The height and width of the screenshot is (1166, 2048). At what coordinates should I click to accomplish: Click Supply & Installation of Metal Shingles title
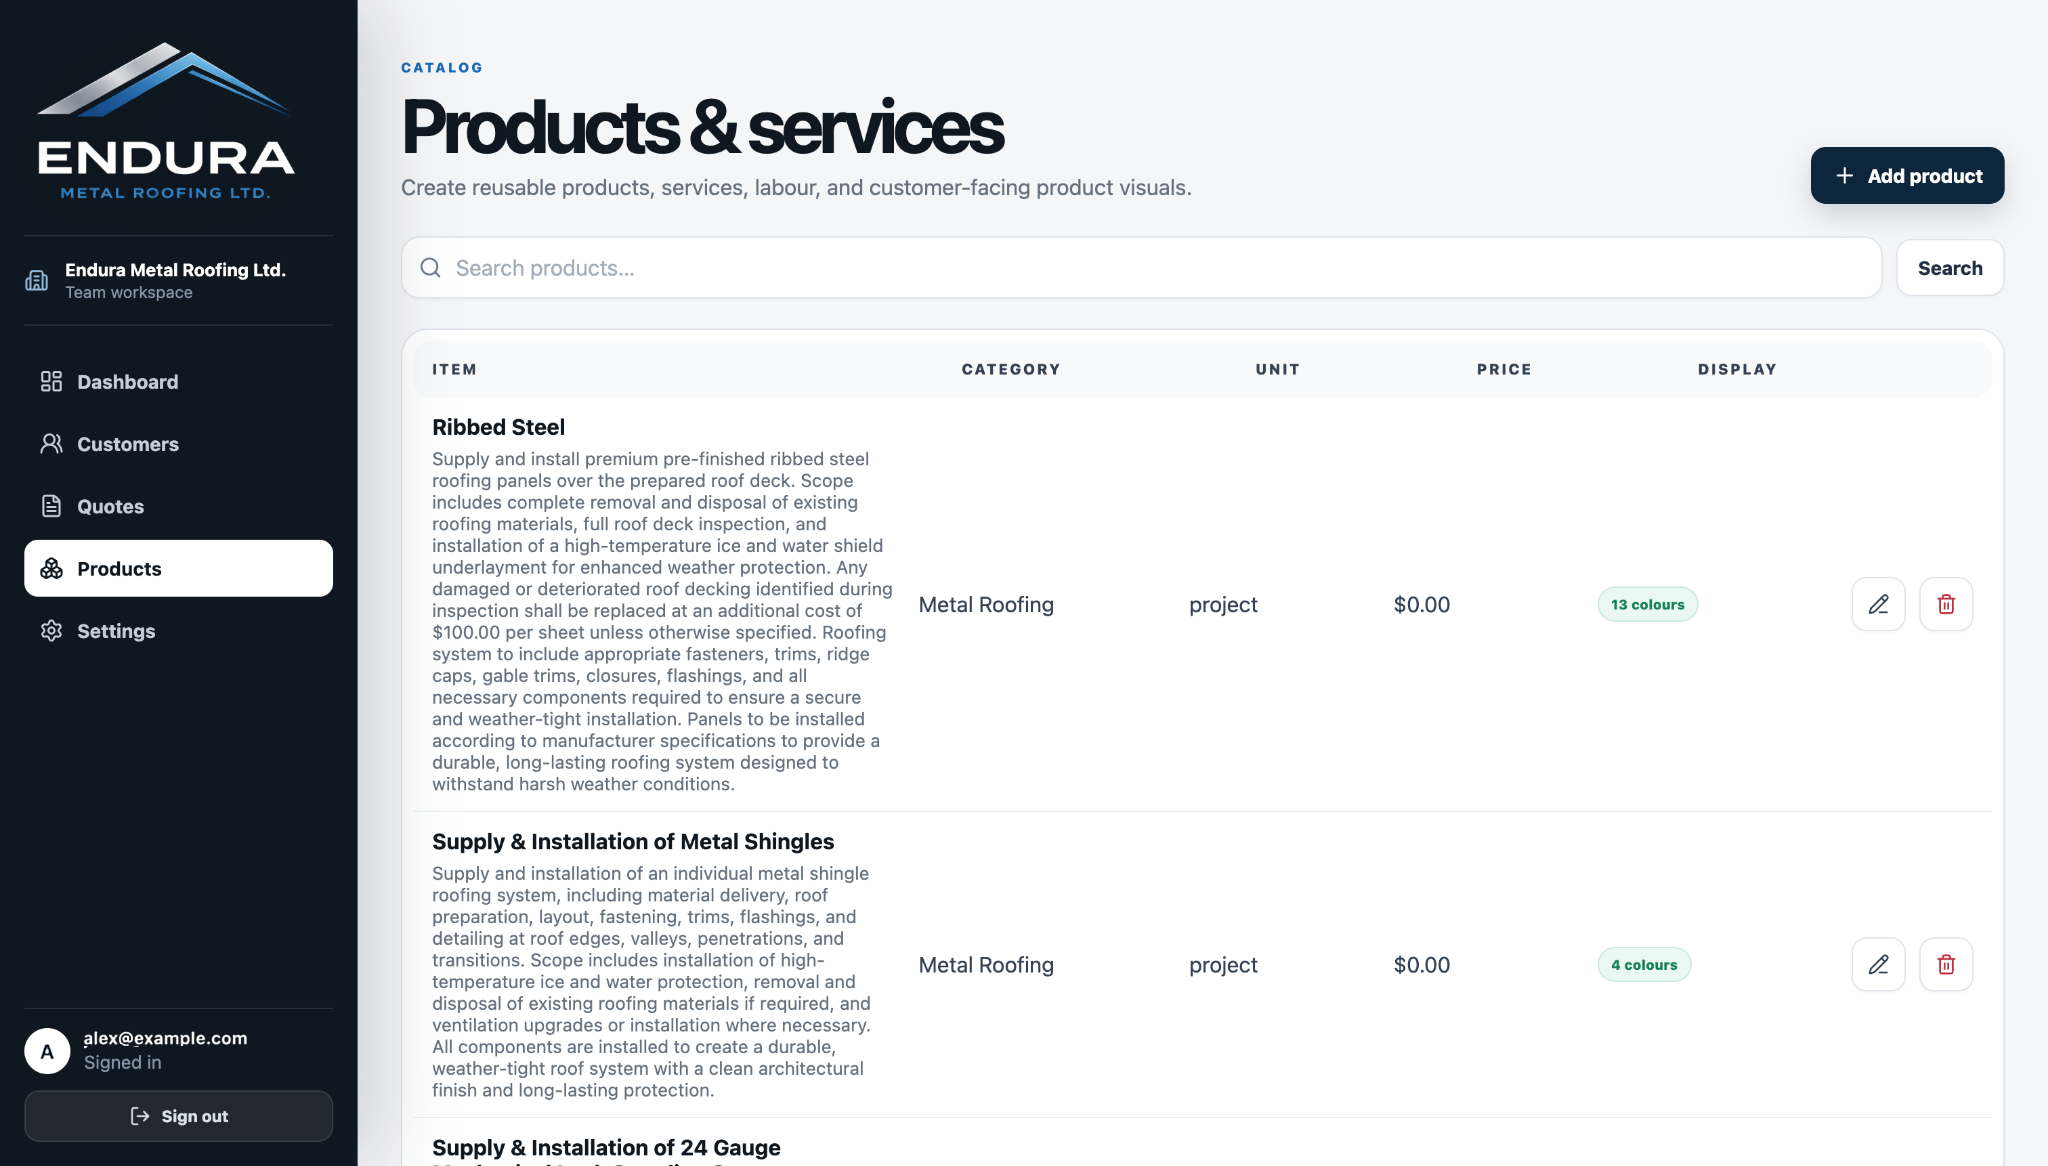(633, 842)
